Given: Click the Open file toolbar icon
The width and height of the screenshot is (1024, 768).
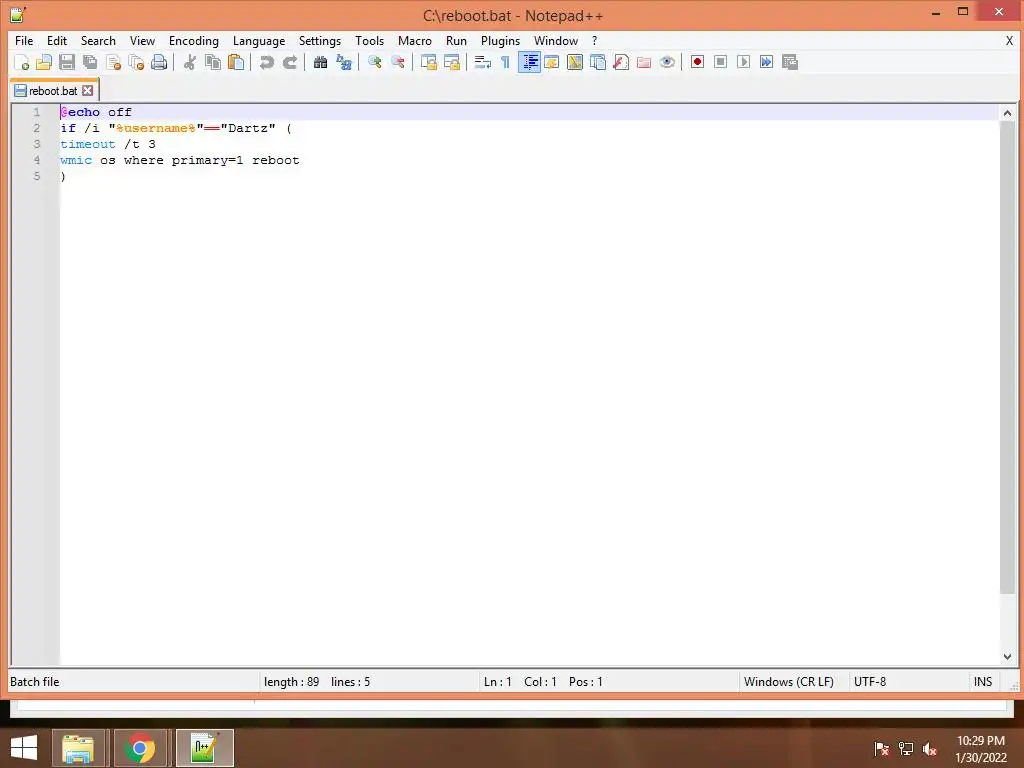Looking at the screenshot, I should click(44, 62).
